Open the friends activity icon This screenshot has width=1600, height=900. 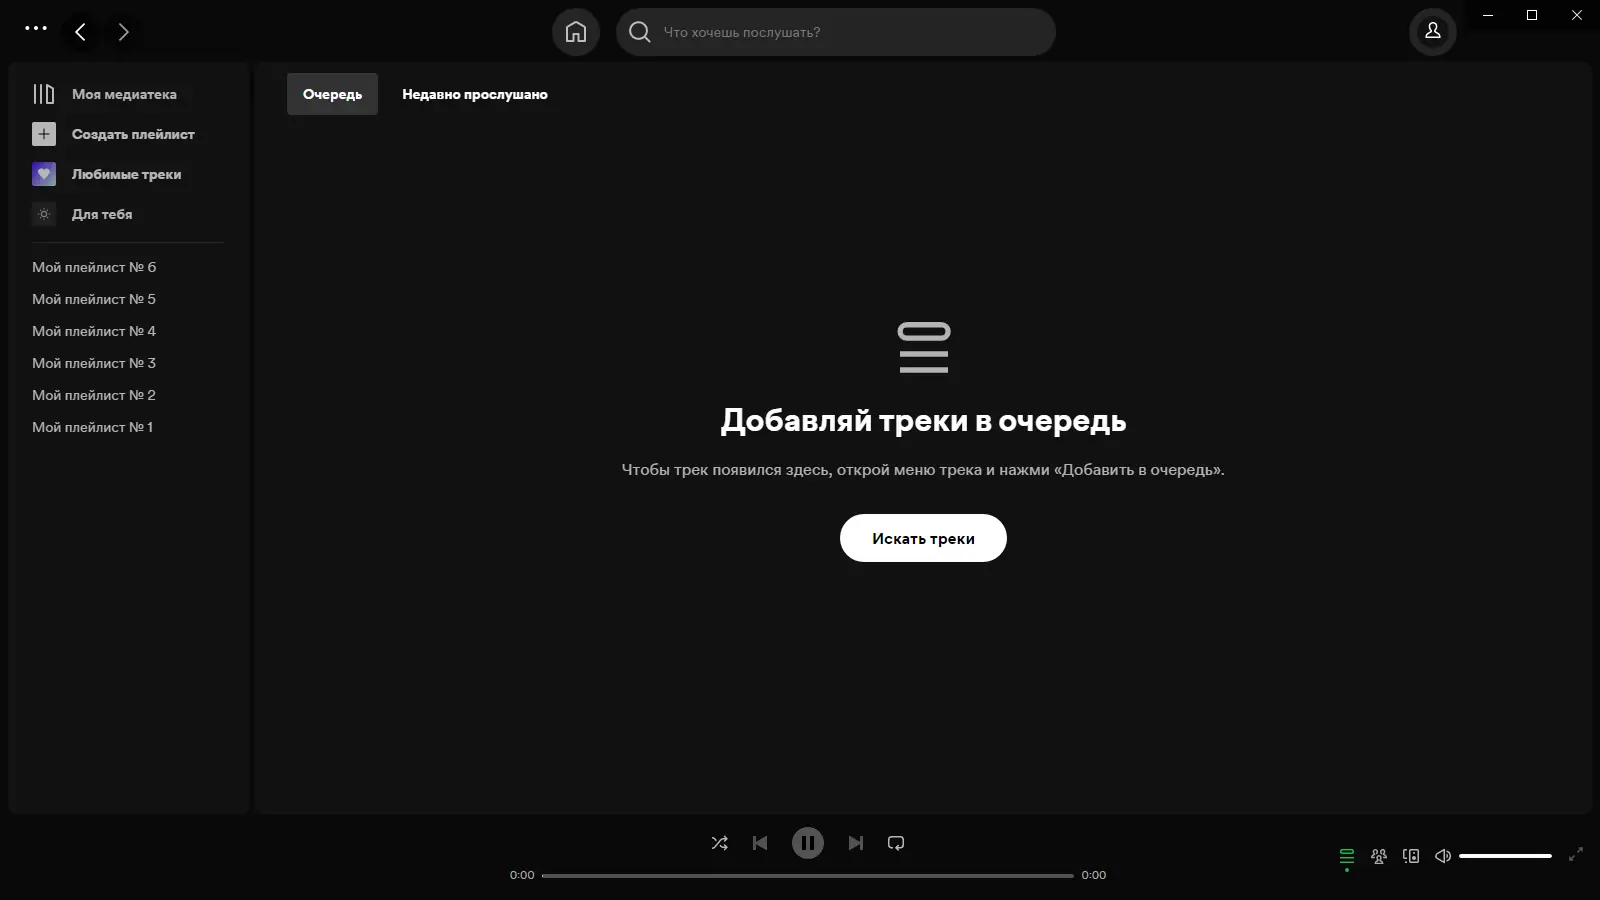pos(1379,856)
